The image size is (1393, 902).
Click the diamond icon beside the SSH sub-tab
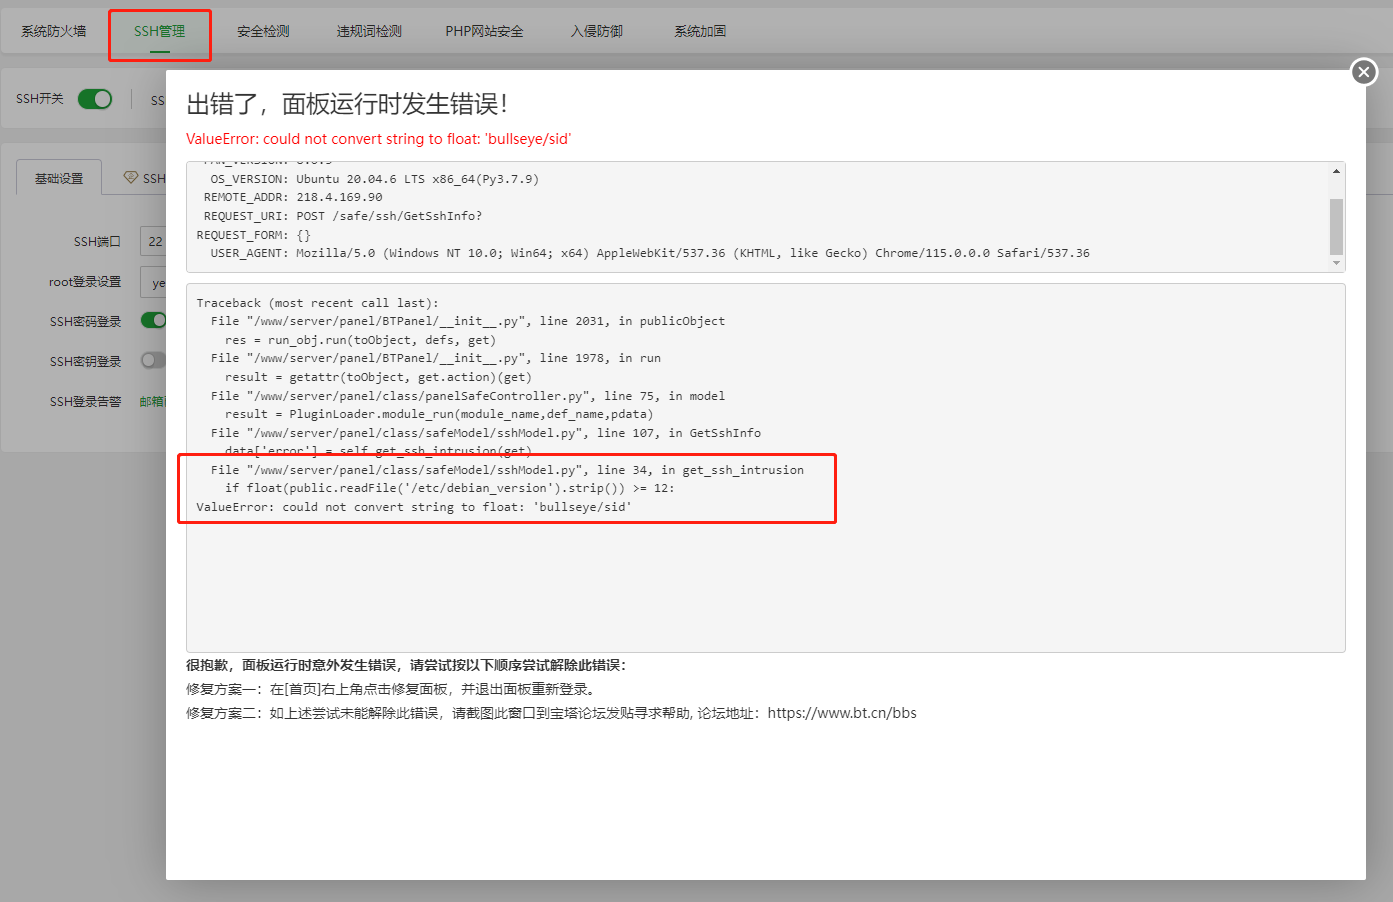coord(131,177)
